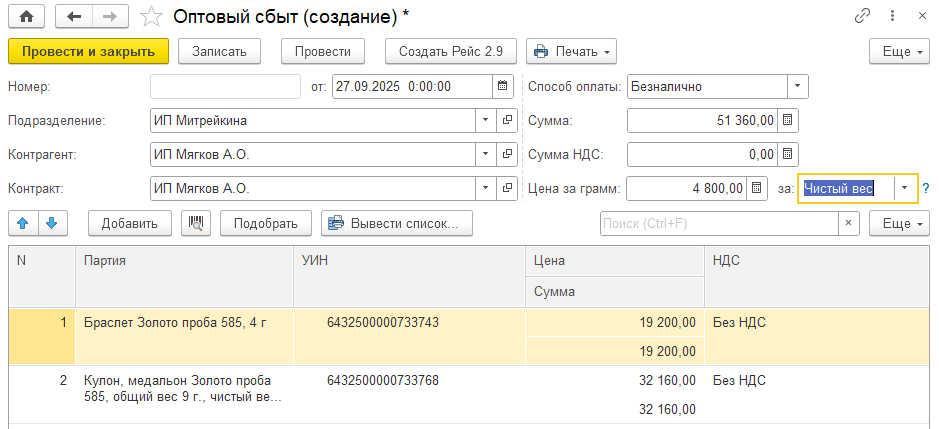The width and height of the screenshot is (939, 429).
Task: Click the Home icon button
Action: (x=26, y=16)
